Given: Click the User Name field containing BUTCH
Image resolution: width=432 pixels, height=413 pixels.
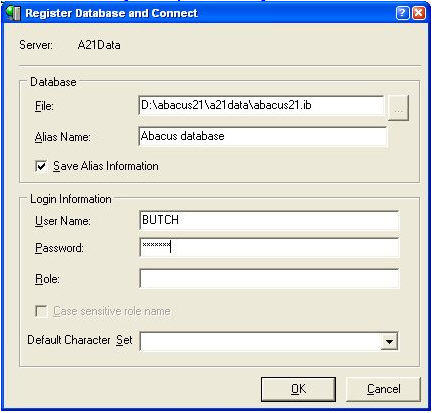Looking at the screenshot, I should 269,220.
